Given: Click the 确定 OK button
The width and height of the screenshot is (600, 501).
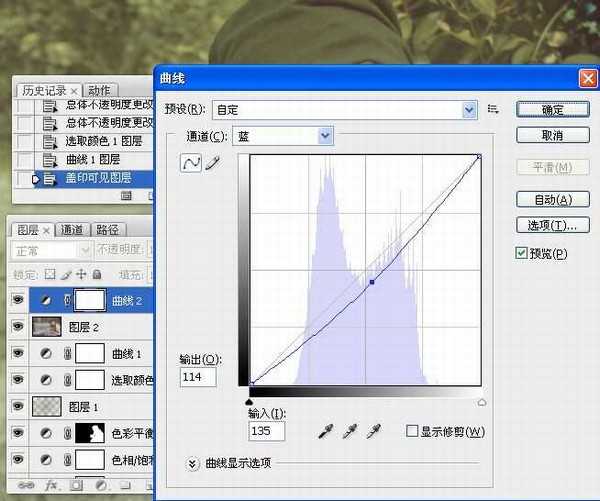Looking at the screenshot, I should (551, 109).
